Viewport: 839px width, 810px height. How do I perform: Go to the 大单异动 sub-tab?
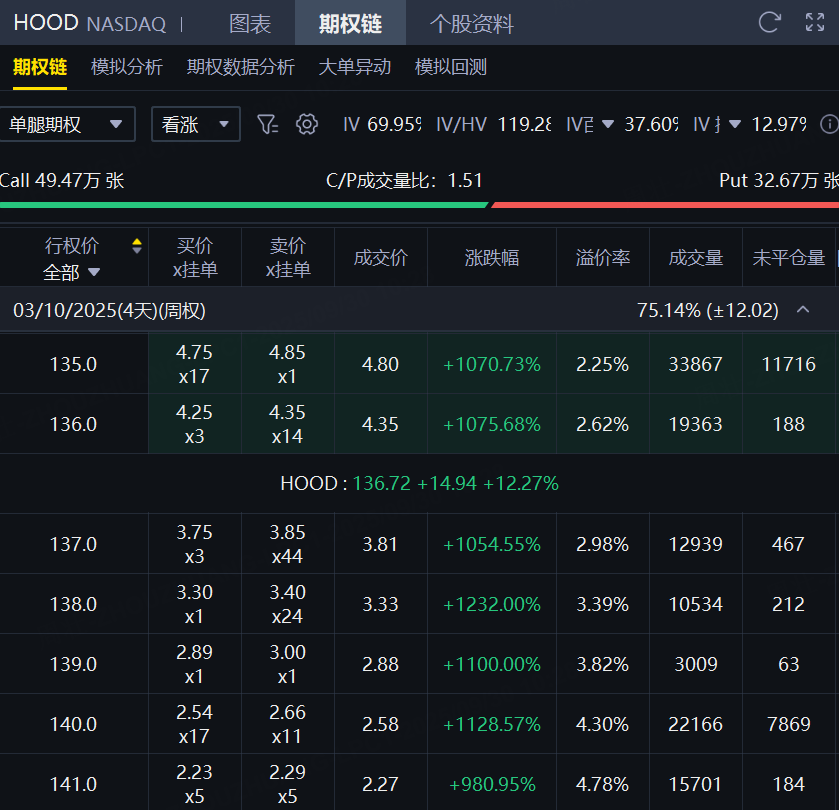point(354,67)
